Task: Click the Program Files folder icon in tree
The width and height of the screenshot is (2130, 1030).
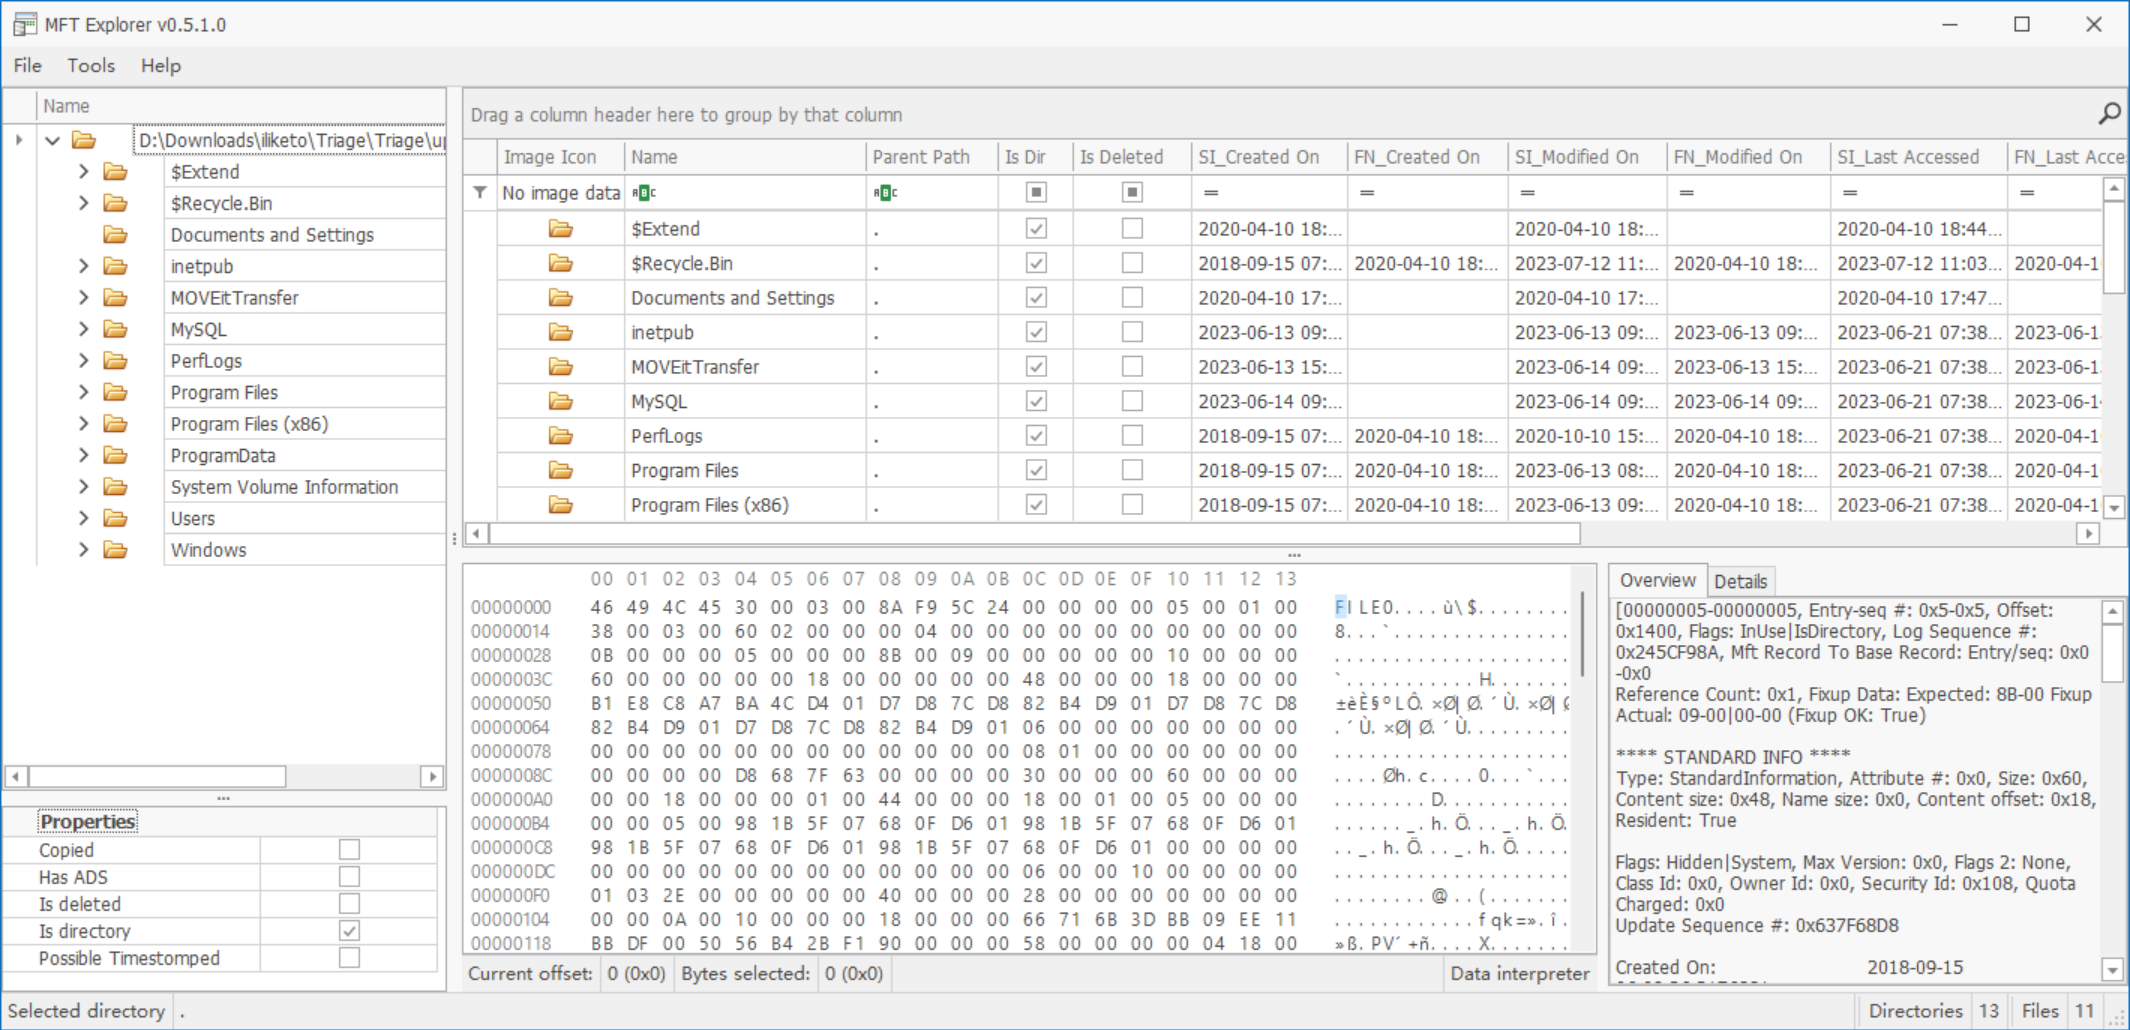Action: (116, 392)
